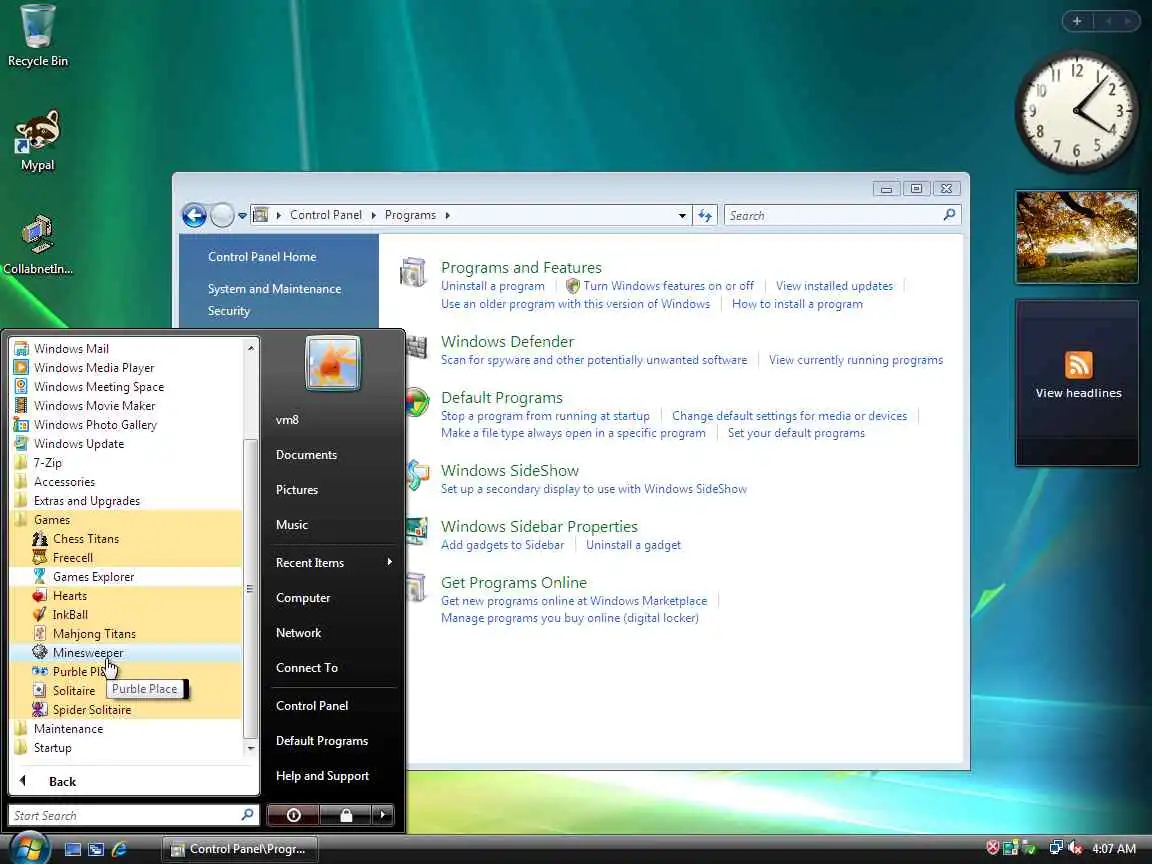
Task: Open Pictures from Start menu
Action: 297,490
